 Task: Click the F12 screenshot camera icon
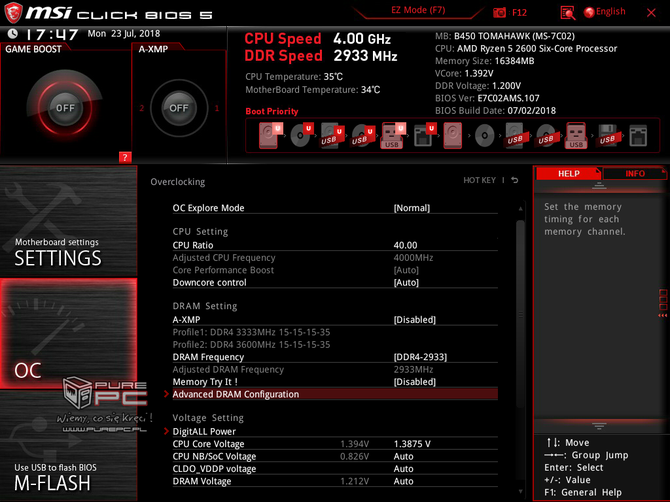[499, 13]
